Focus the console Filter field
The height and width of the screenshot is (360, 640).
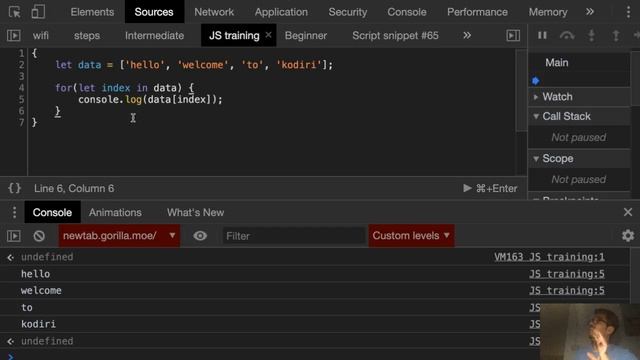pos(294,236)
